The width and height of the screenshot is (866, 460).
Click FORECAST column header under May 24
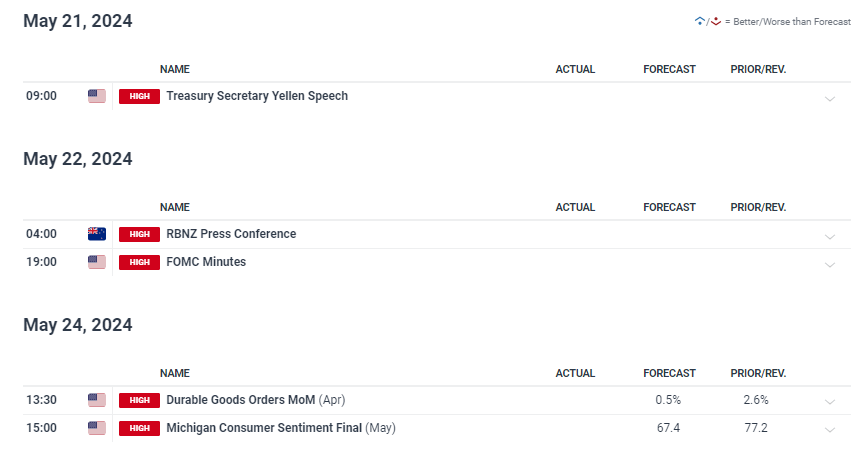point(669,373)
